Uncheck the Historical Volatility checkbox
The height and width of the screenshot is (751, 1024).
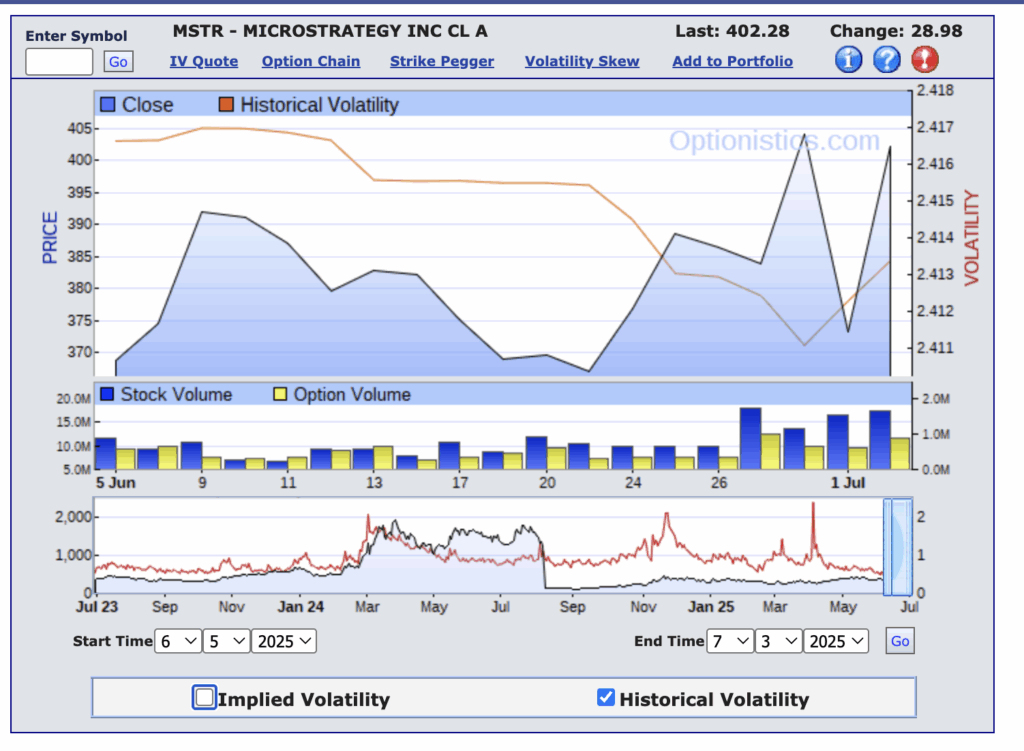tap(605, 697)
